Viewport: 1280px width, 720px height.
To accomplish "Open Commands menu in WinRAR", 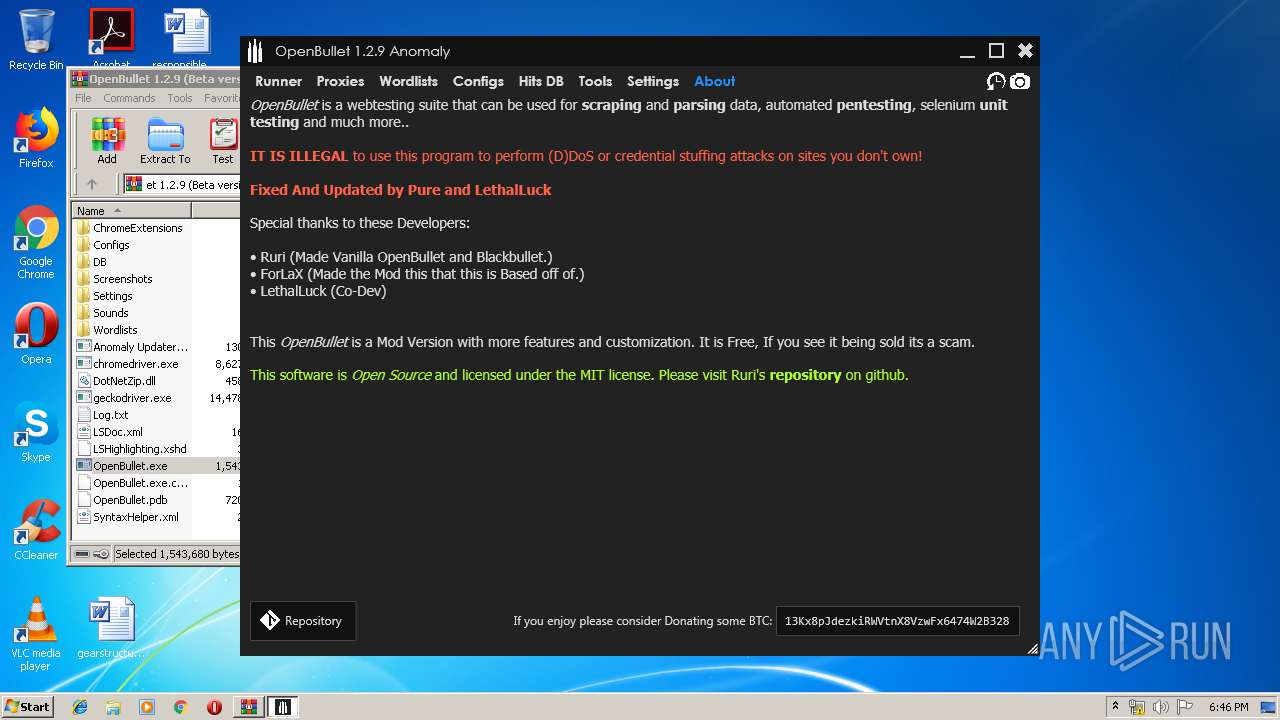I will pyautogui.click(x=129, y=98).
